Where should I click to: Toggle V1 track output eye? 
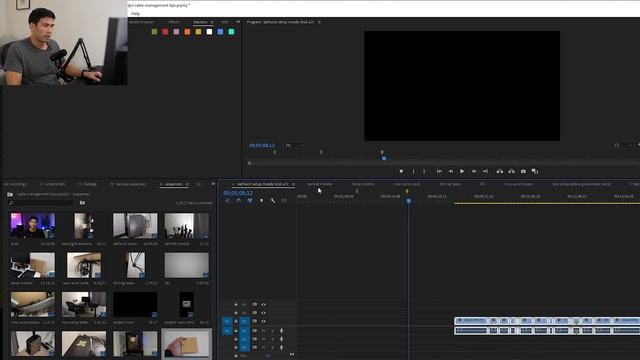[x=264, y=321]
